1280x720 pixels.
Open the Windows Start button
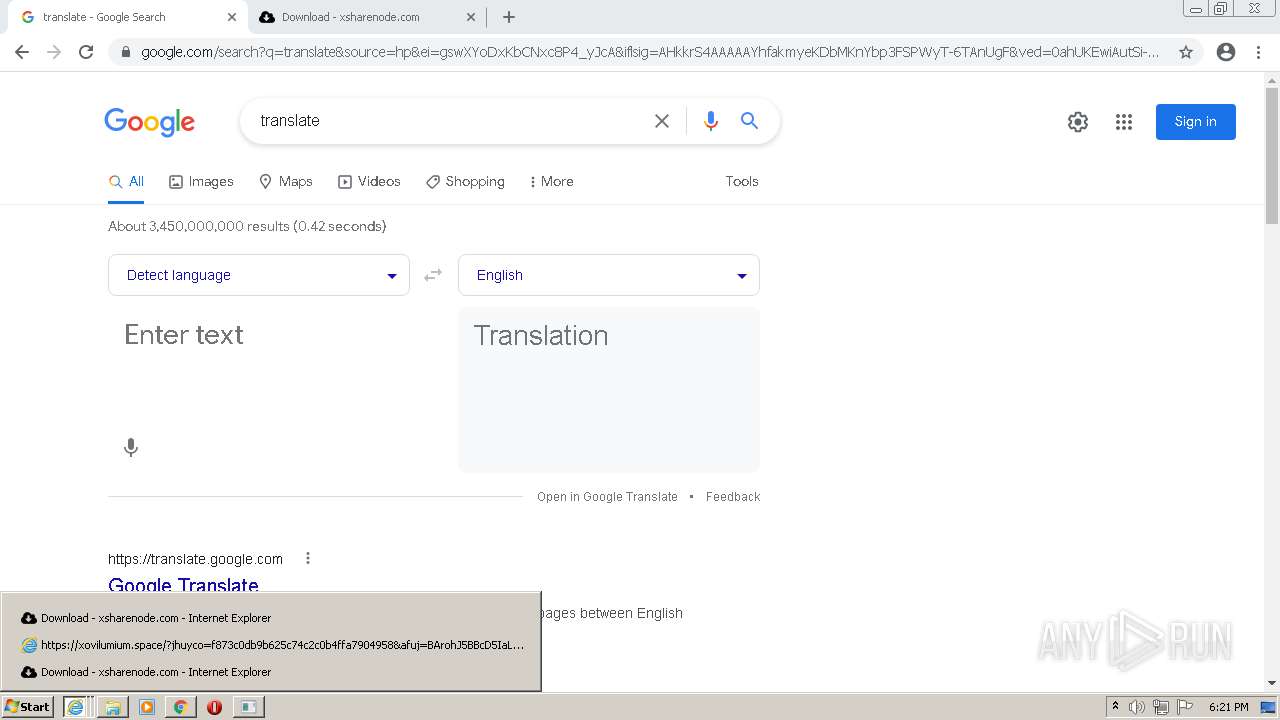(28, 707)
